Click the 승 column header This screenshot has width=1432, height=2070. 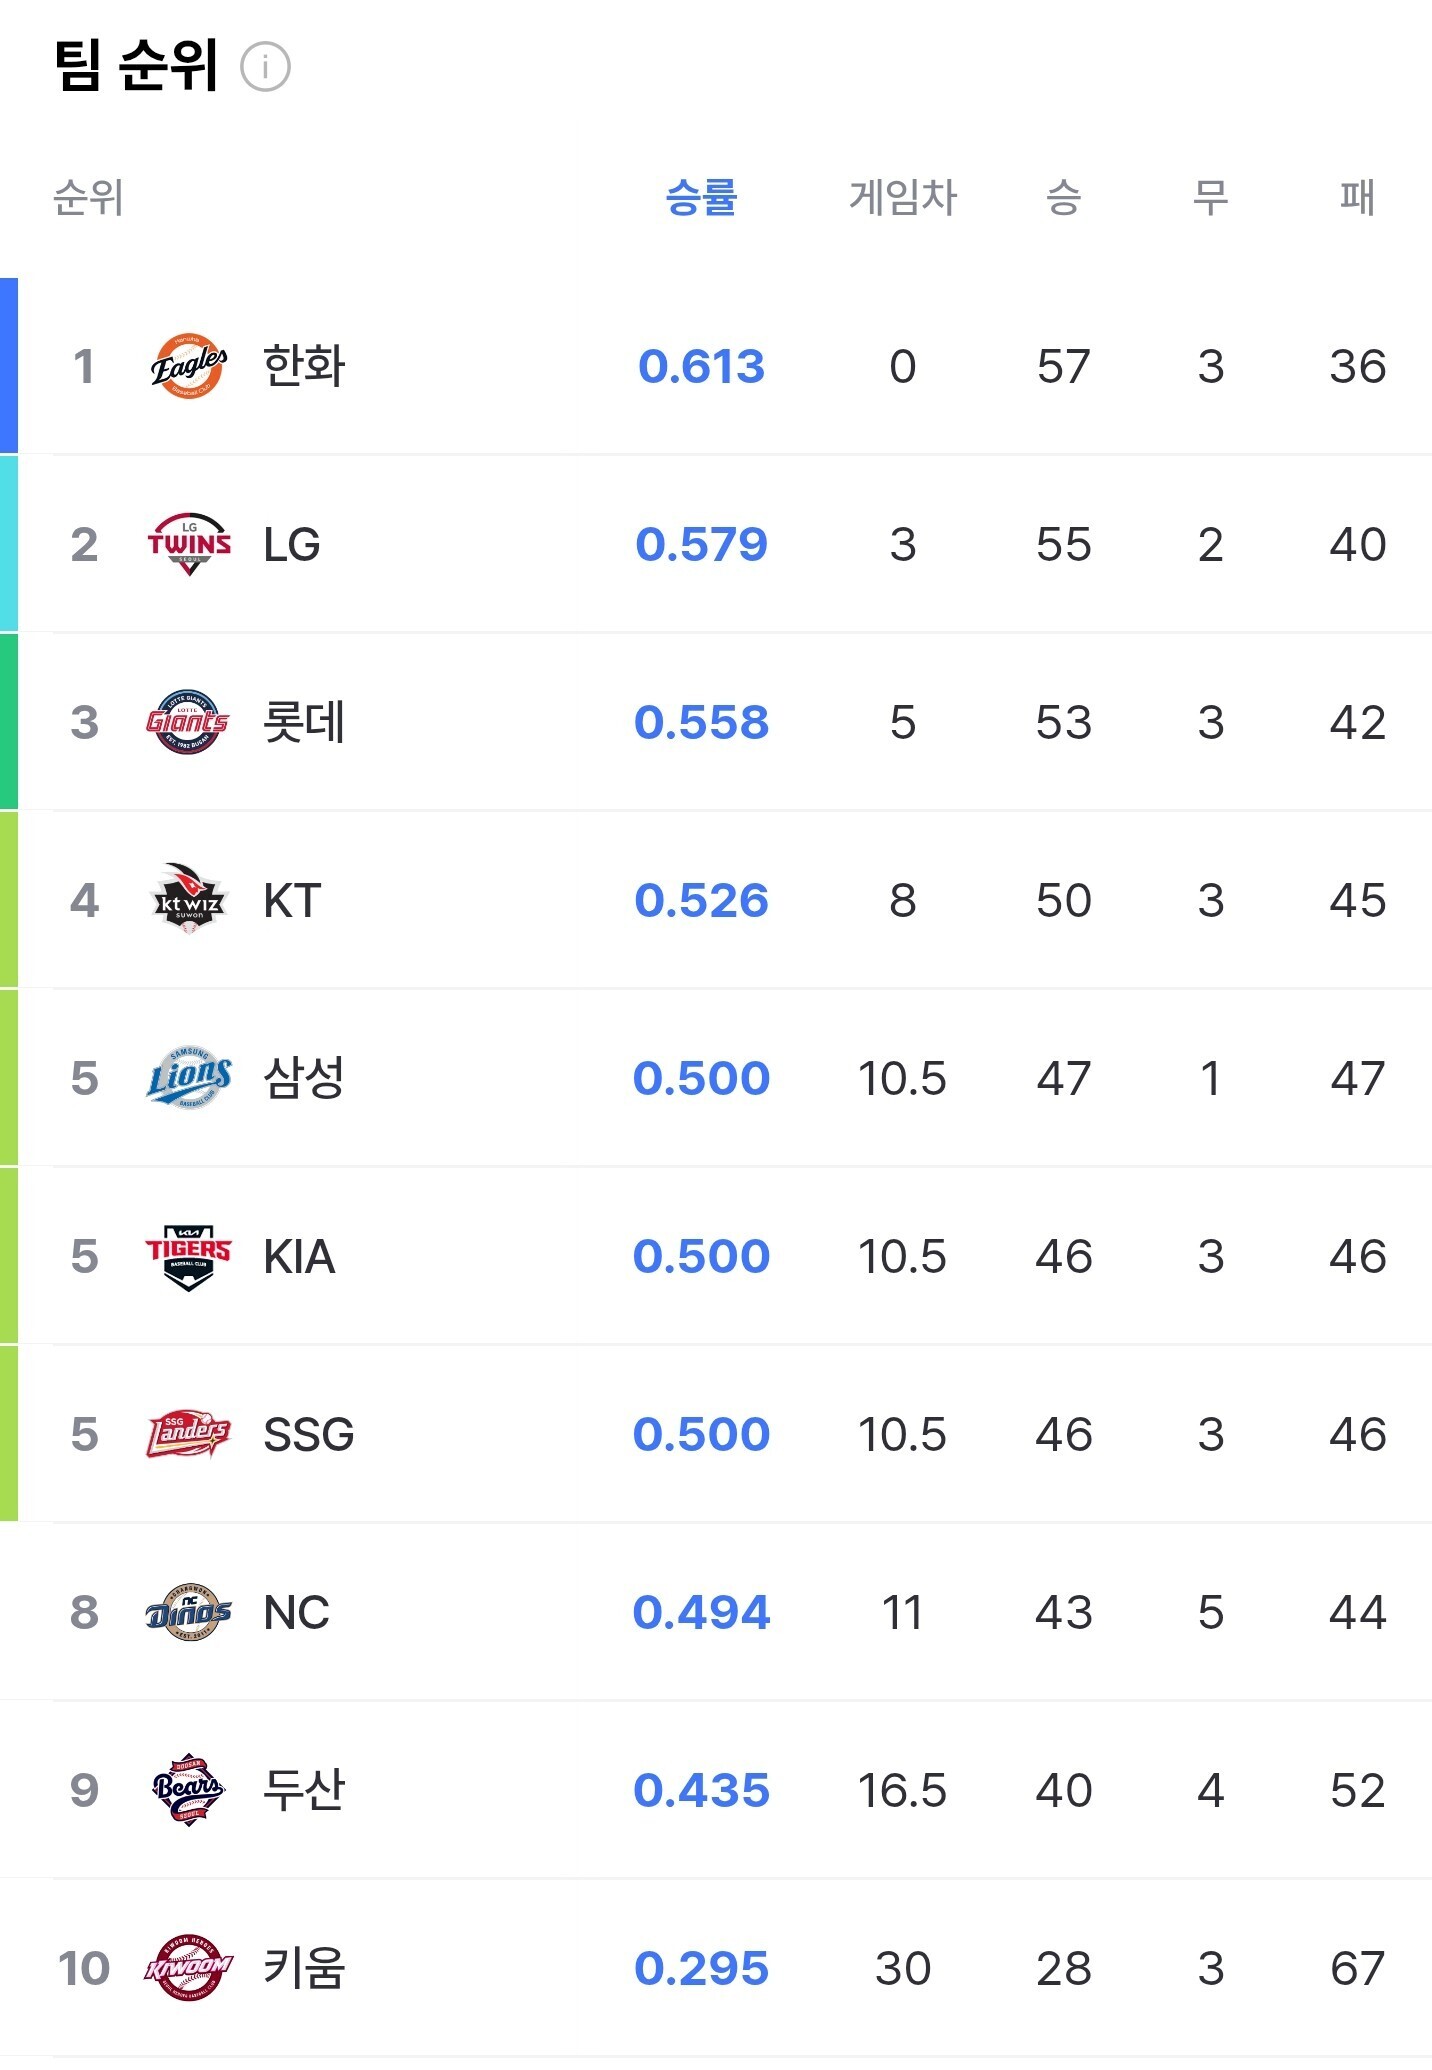click(1063, 197)
